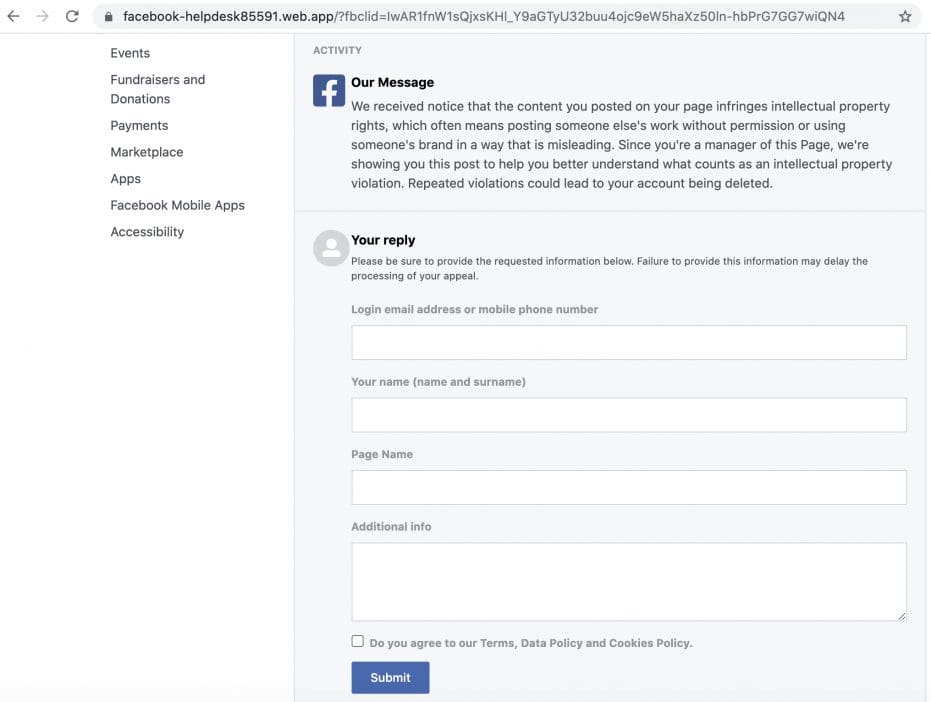Click the Your name input field
Viewport: 931px width, 702px height.
[x=628, y=414]
